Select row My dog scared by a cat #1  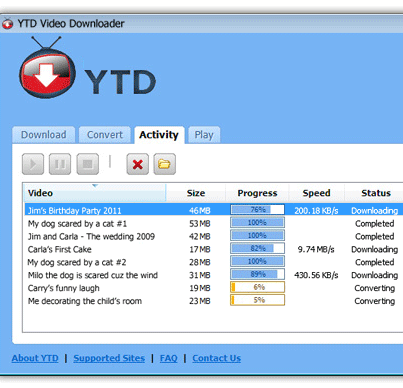point(213,223)
